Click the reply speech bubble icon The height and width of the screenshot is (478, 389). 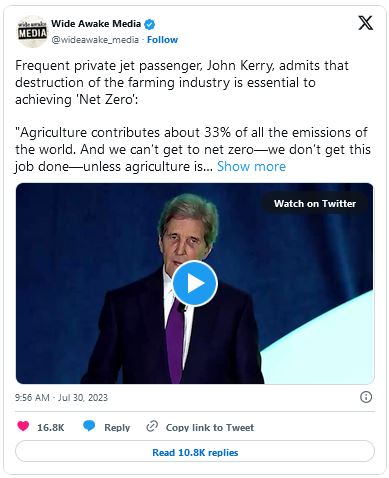coord(89,426)
